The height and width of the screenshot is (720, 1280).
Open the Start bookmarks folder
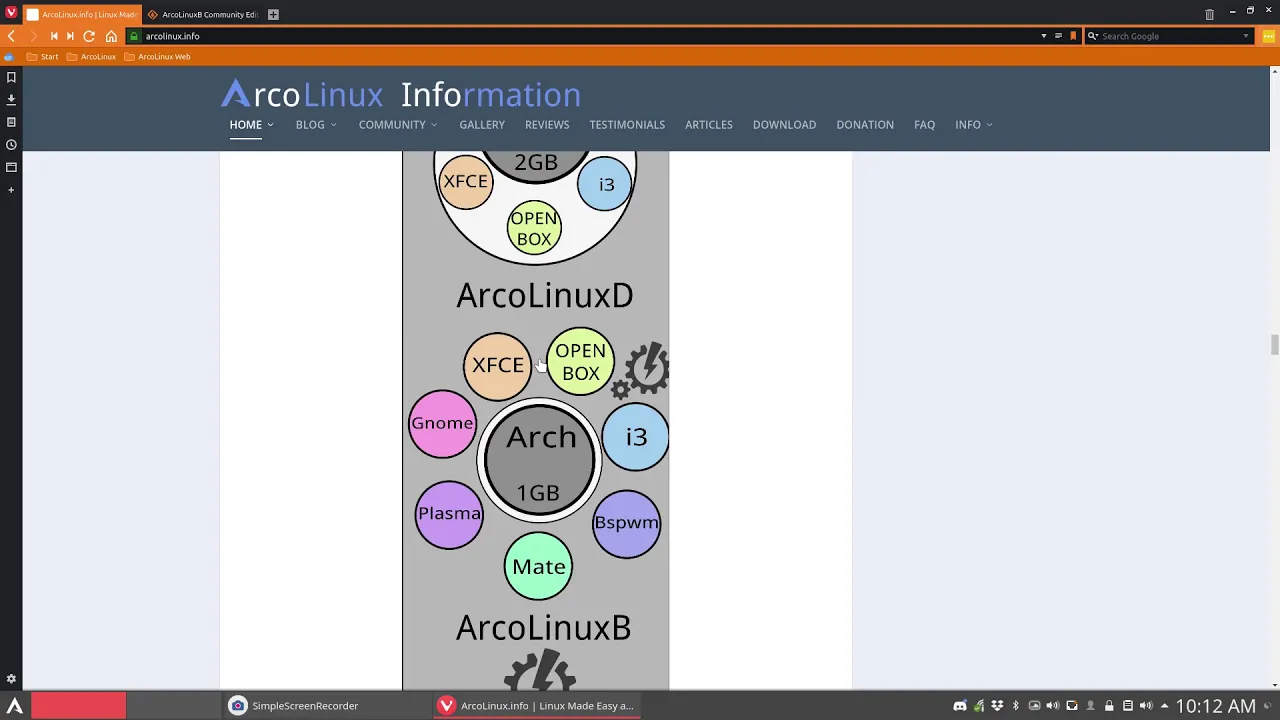coord(42,57)
